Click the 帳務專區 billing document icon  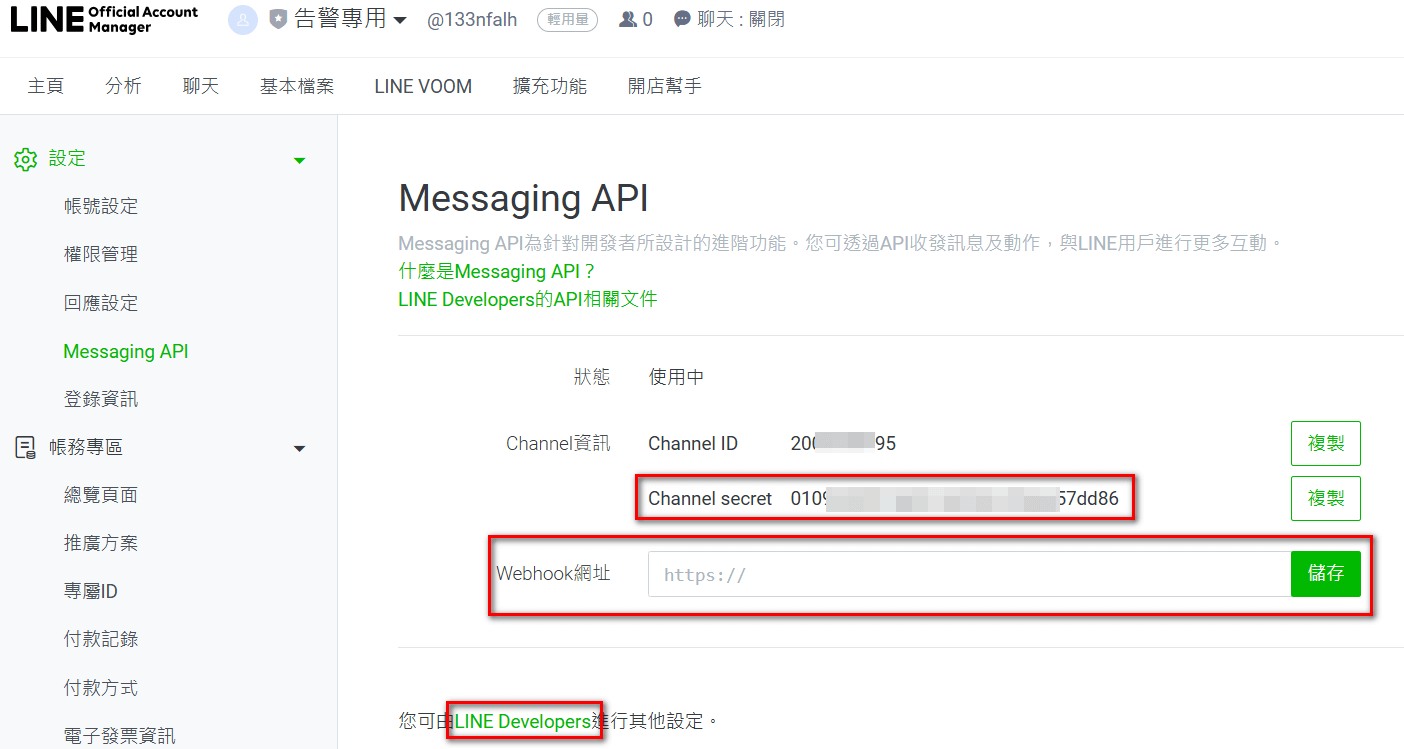[x=25, y=448]
